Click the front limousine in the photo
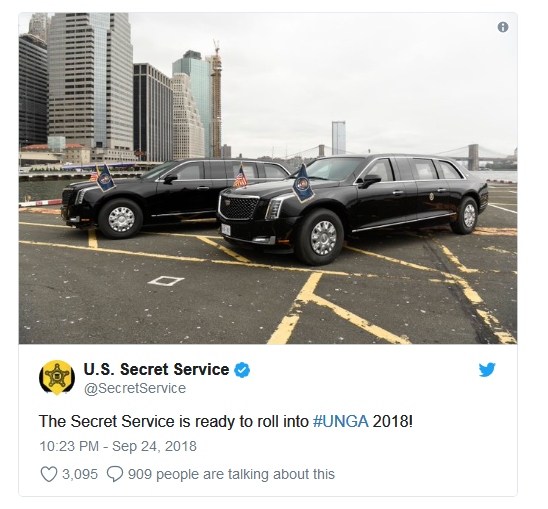 pos(351,206)
